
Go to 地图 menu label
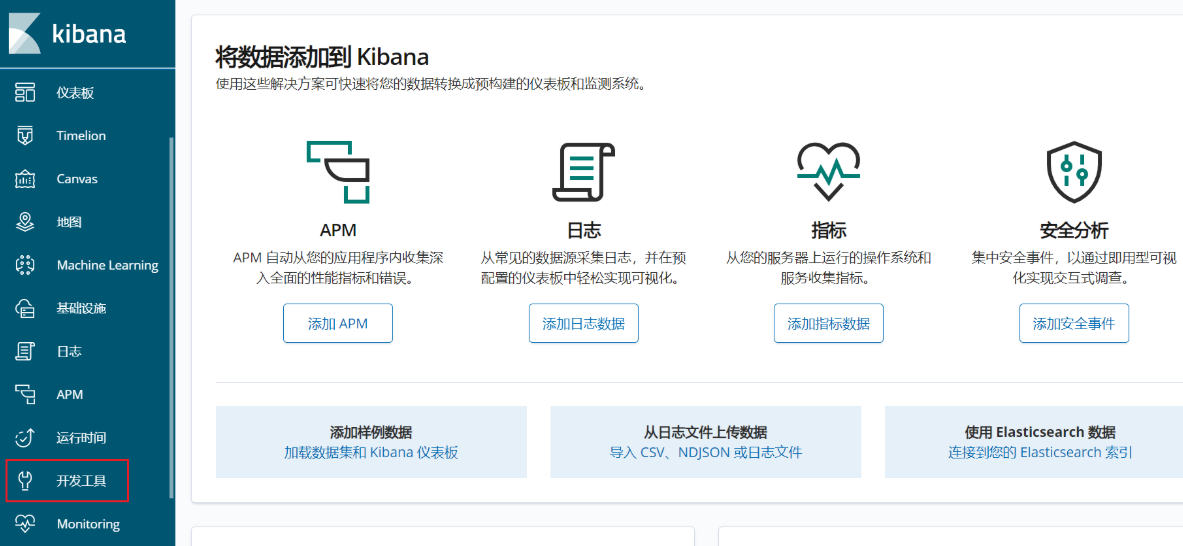coord(69,222)
